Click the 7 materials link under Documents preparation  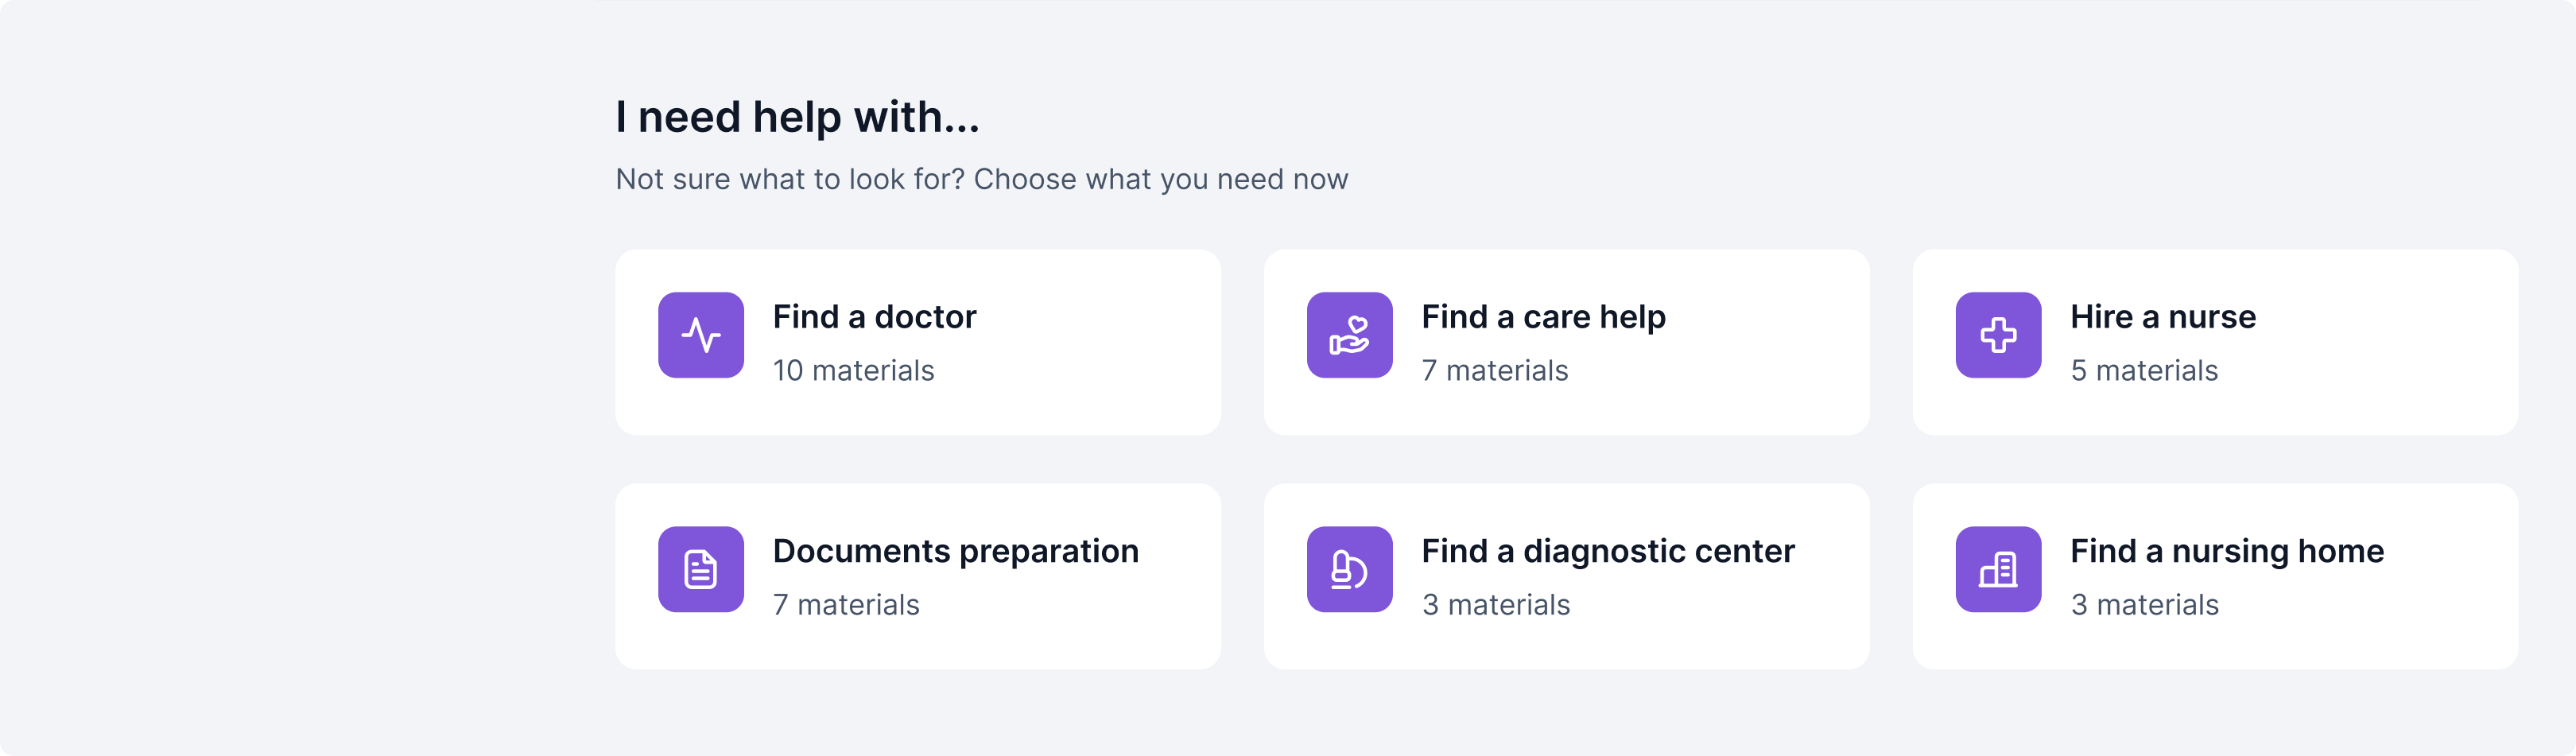click(846, 604)
